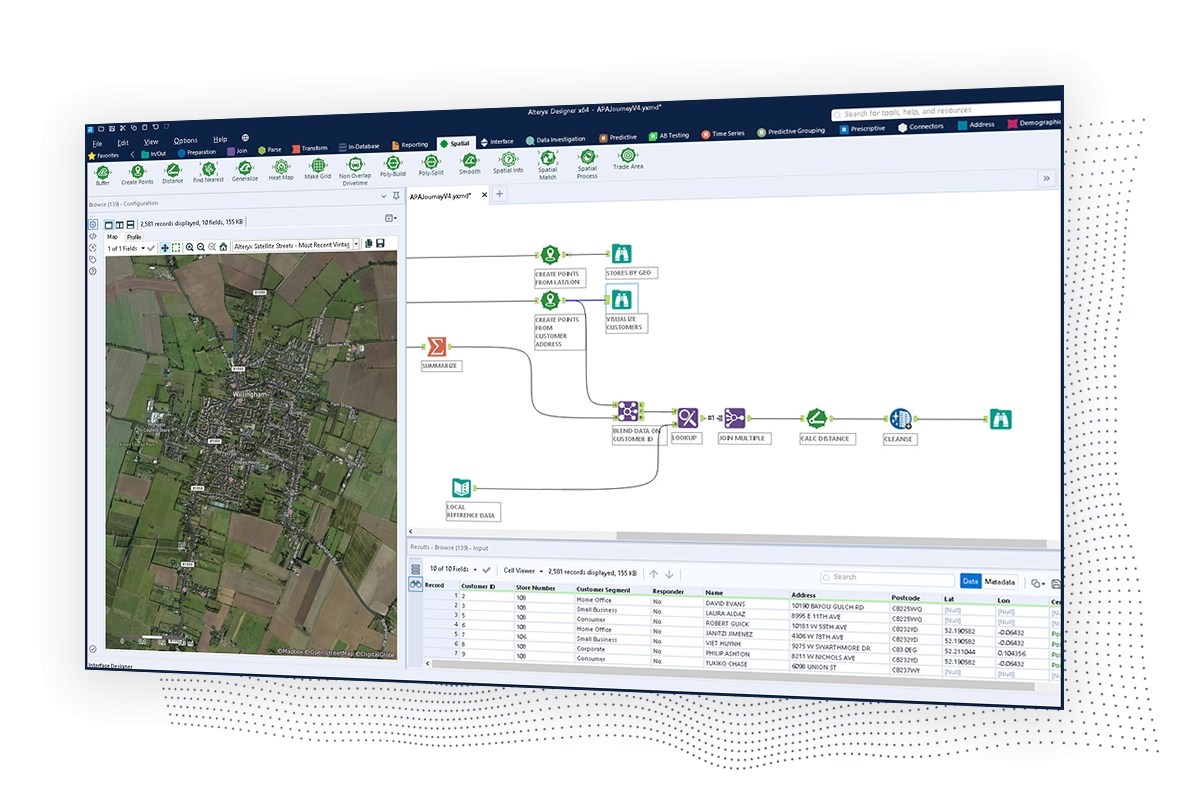
Task: Select the Create Points tool in palette
Action: [x=137, y=174]
